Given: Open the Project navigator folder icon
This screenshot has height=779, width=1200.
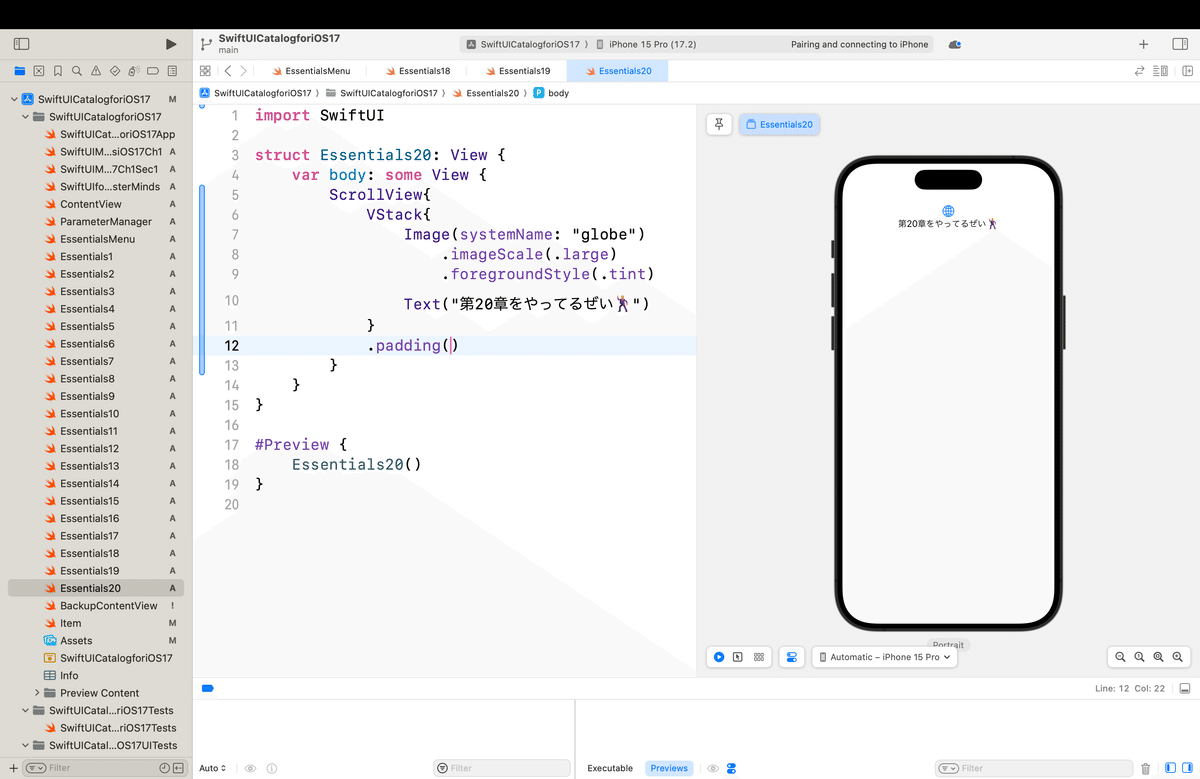Looking at the screenshot, I should tap(20, 71).
